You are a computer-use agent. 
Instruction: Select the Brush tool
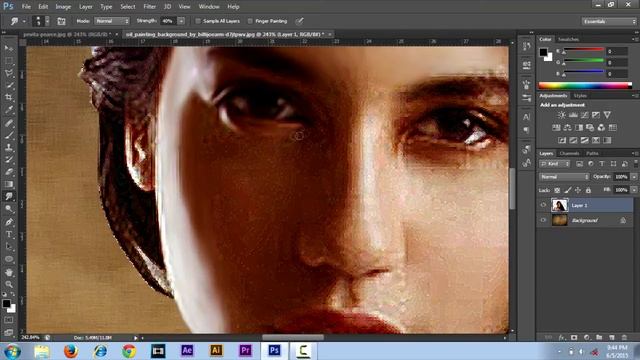[9, 135]
